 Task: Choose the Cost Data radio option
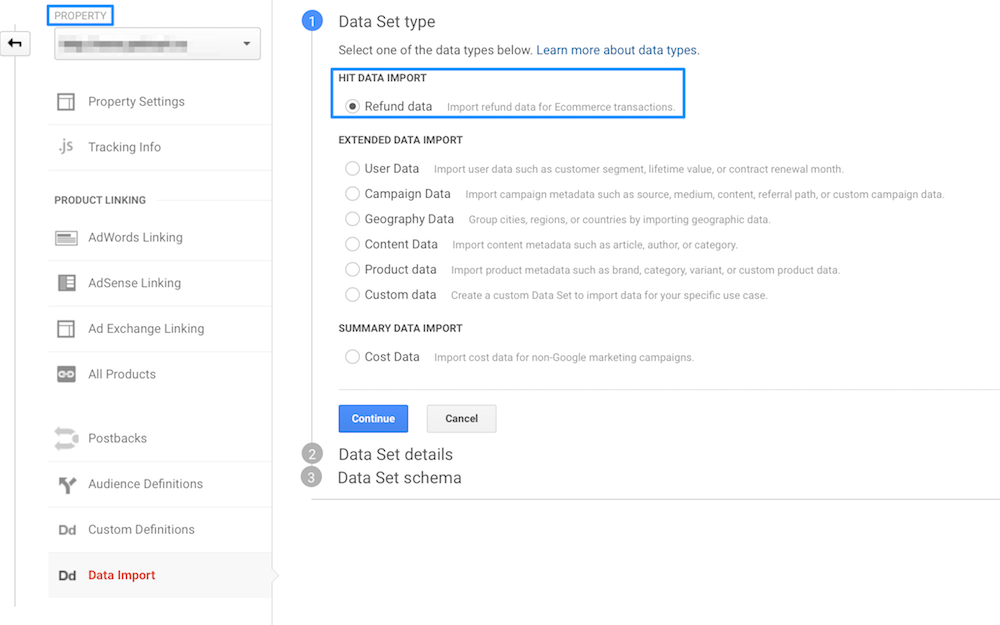click(352, 357)
